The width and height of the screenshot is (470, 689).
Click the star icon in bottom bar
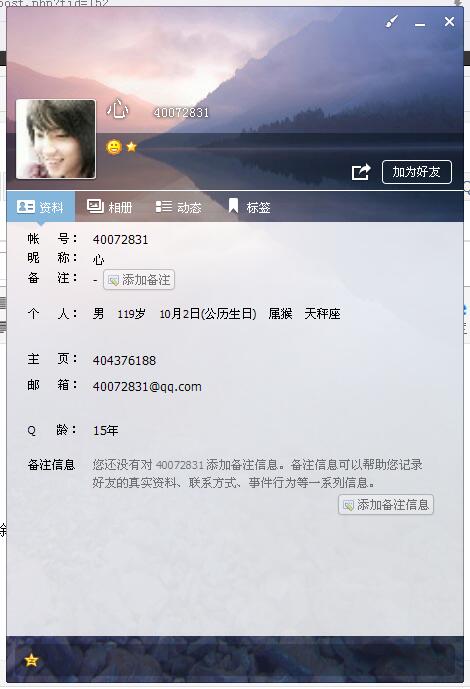click(31, 660)
